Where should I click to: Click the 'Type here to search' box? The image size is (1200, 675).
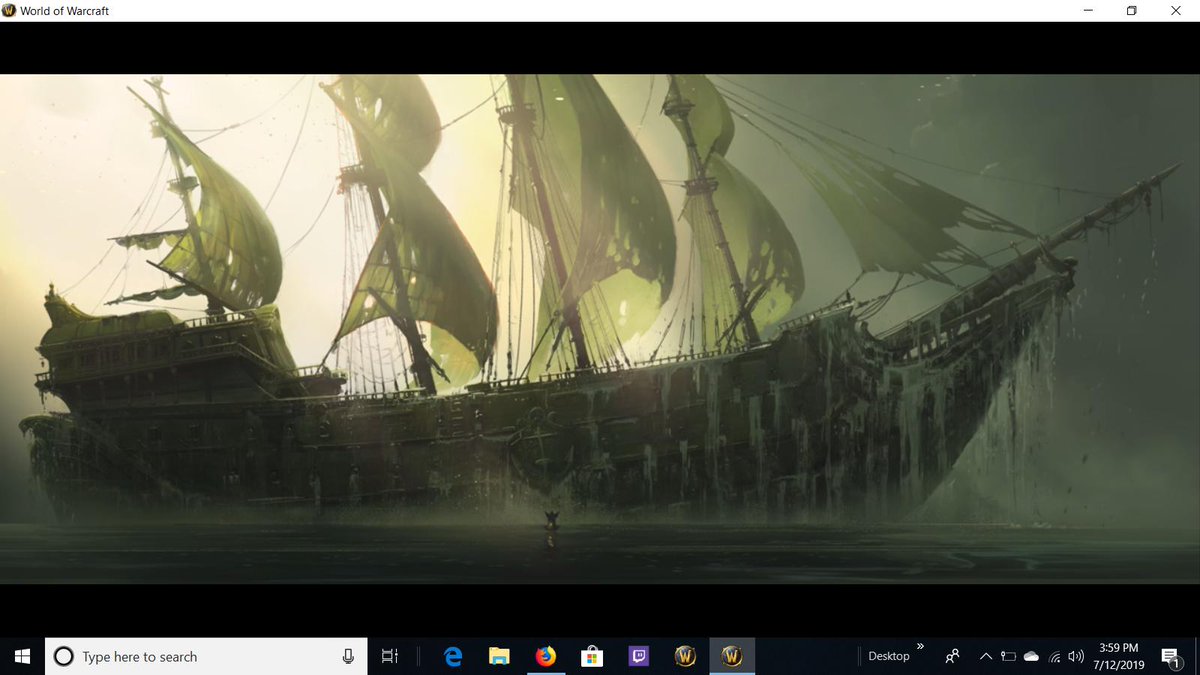[x=205, y=656]
